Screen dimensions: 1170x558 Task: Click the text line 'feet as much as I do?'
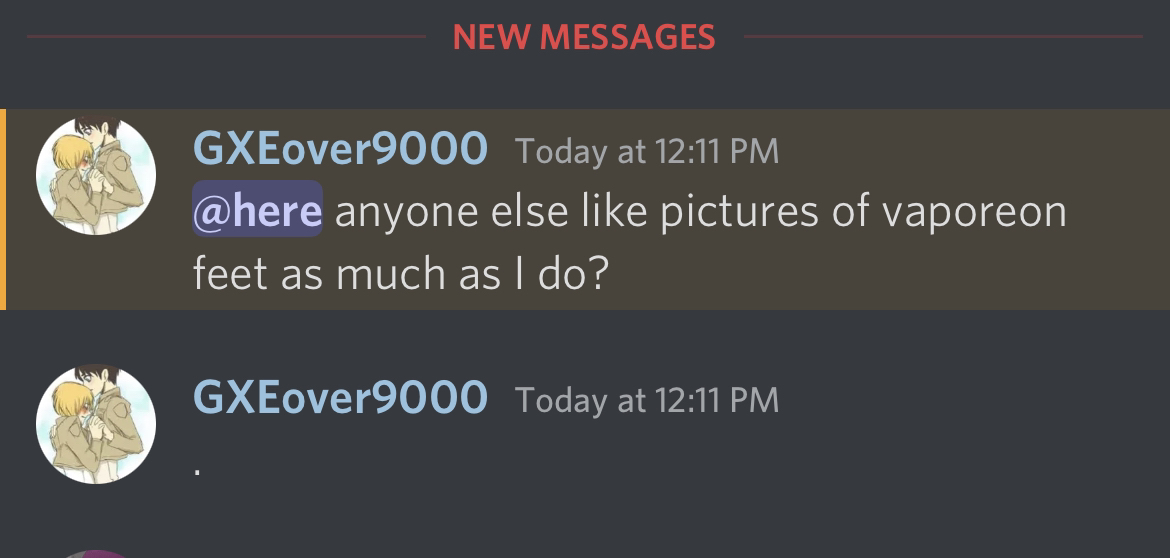401,273
